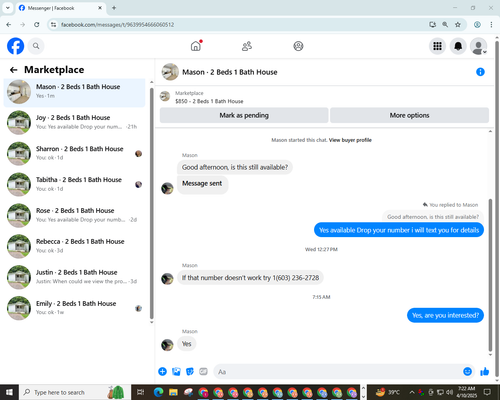Screen dimensions: 500x400
Task: Open the Friends icon in top navigation
Action: (x=247, y=46)
